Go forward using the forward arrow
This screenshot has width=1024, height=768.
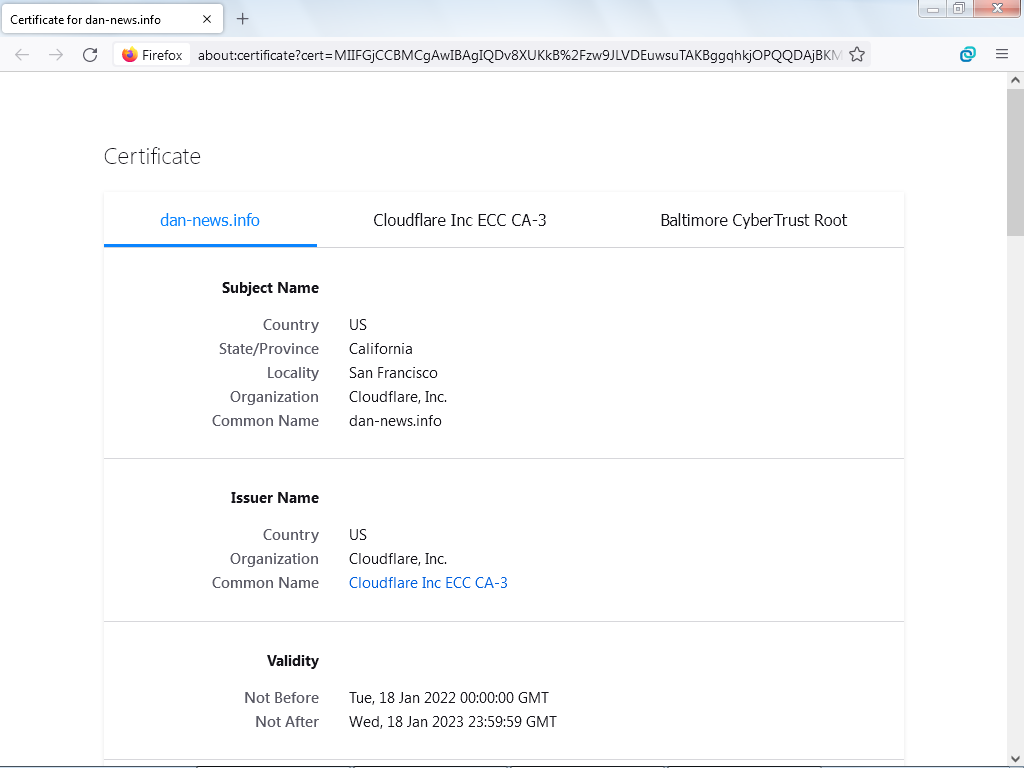point(56,55)
